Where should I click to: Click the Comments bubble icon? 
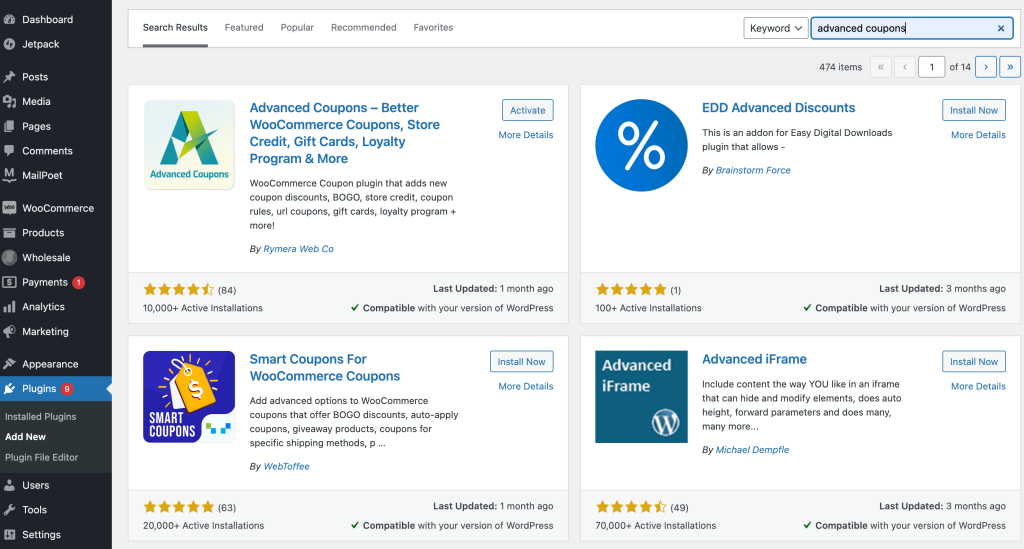(9, 151)
